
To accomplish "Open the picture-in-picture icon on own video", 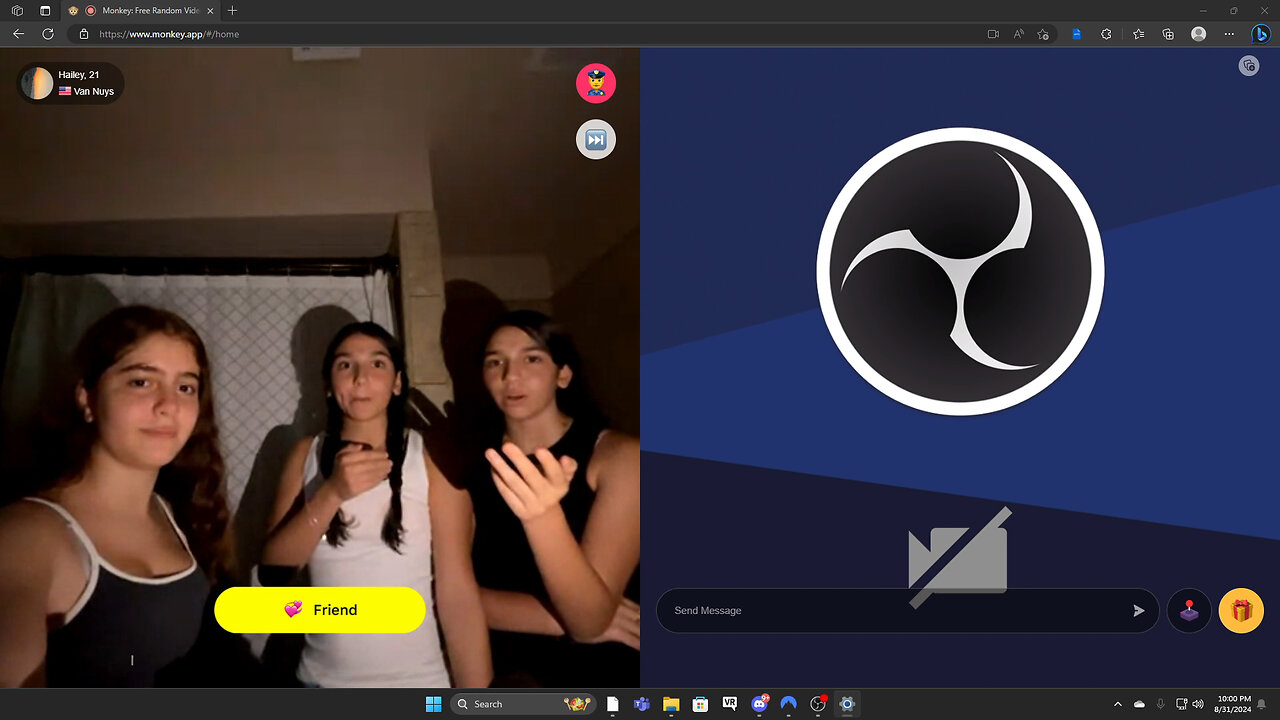I will (x=1248, y=66).
